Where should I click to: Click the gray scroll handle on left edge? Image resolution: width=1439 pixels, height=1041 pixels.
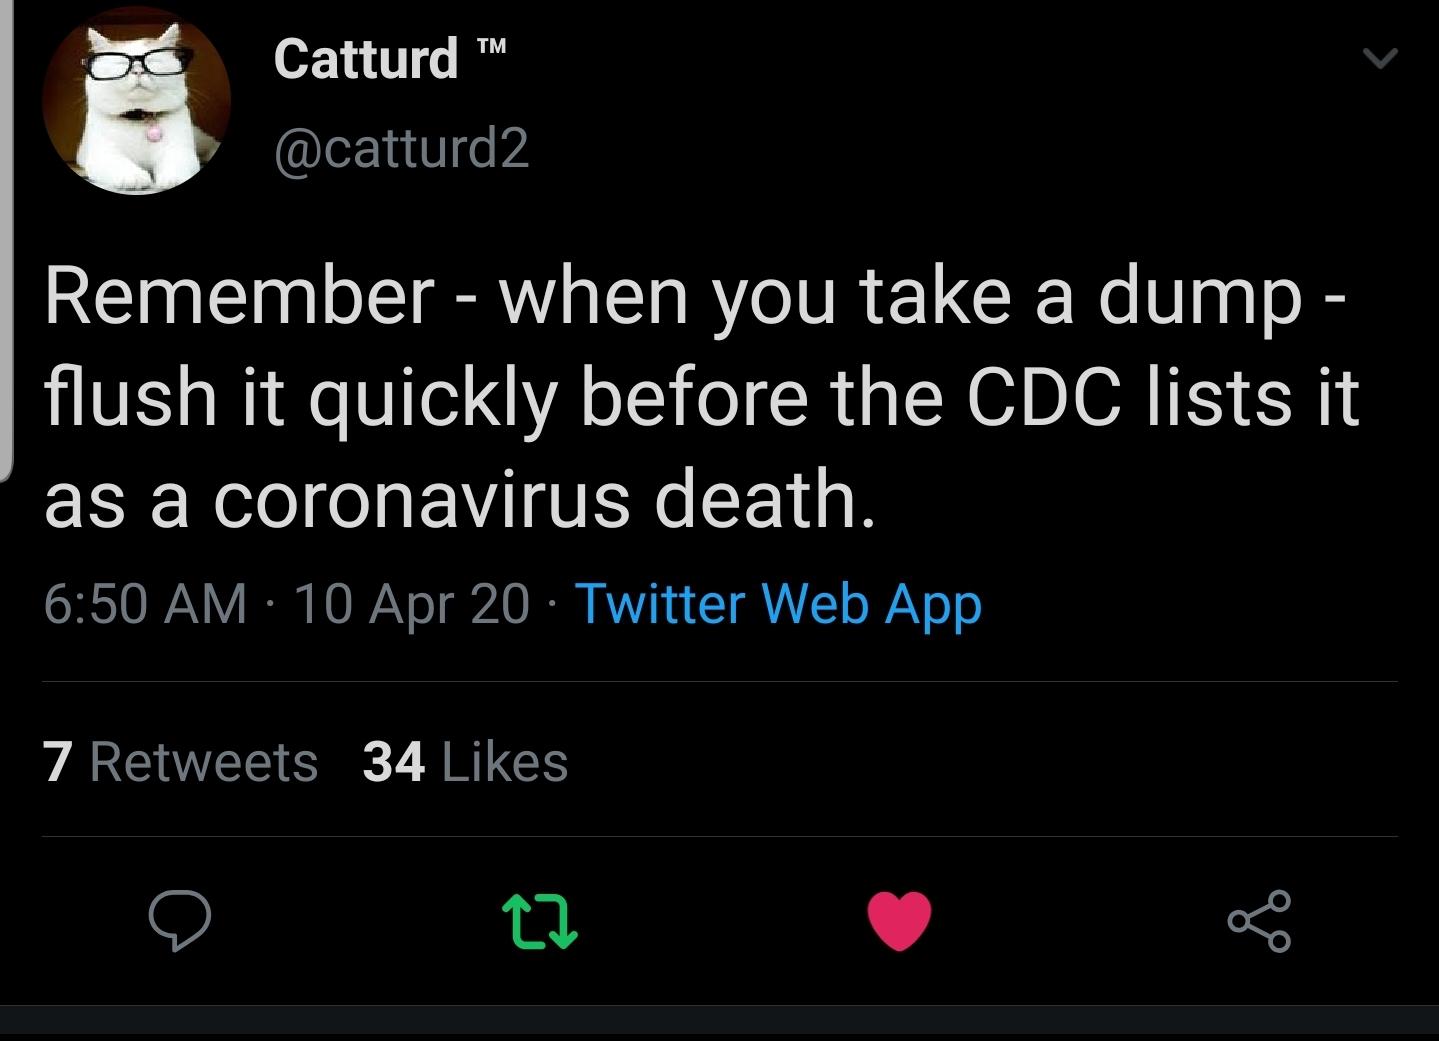click(6, 240)
